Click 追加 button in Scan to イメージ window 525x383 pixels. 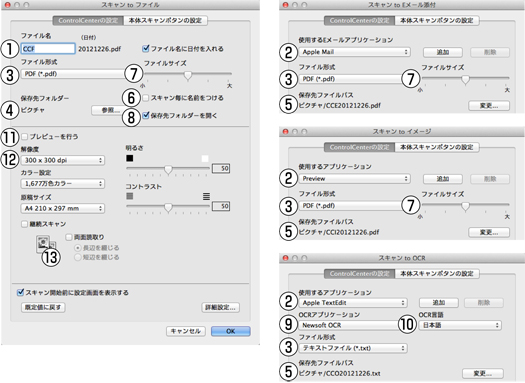tap(443, 179)
